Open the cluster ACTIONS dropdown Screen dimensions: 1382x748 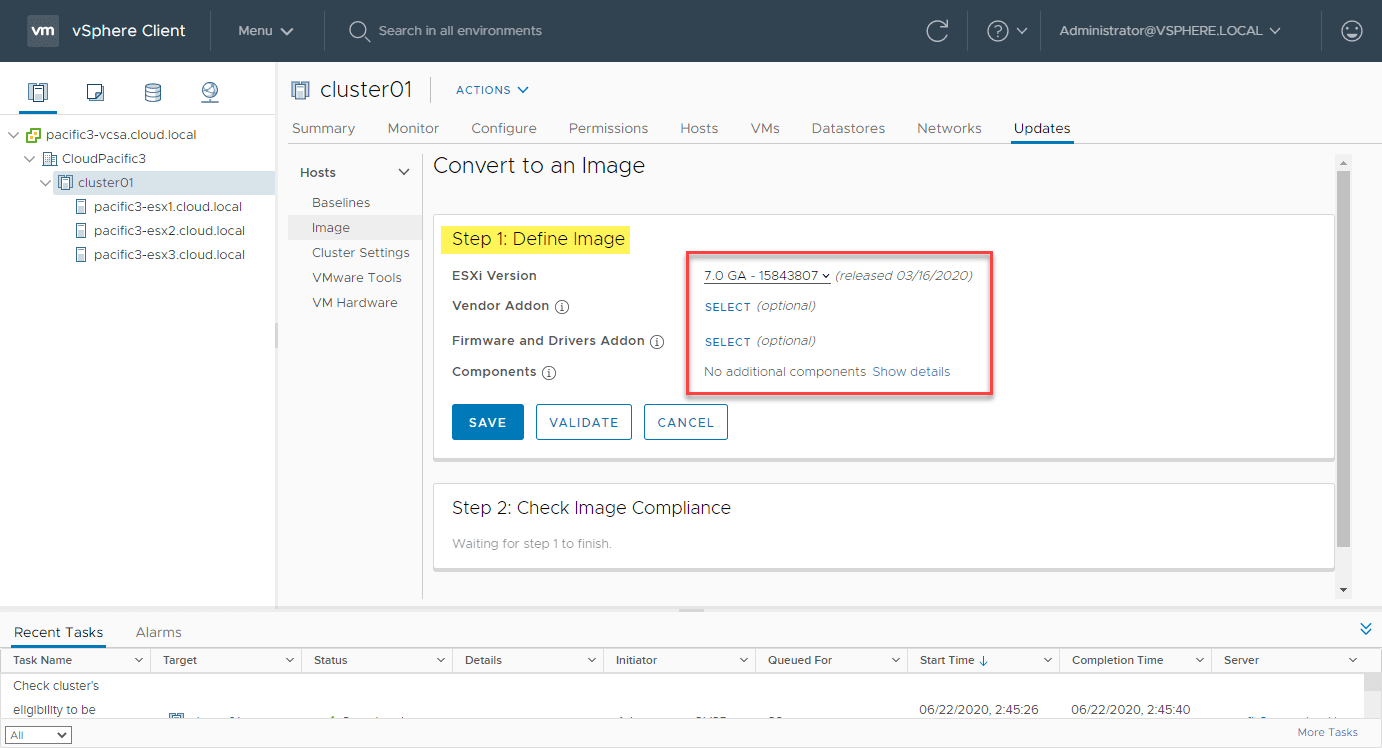click(492, 90)
